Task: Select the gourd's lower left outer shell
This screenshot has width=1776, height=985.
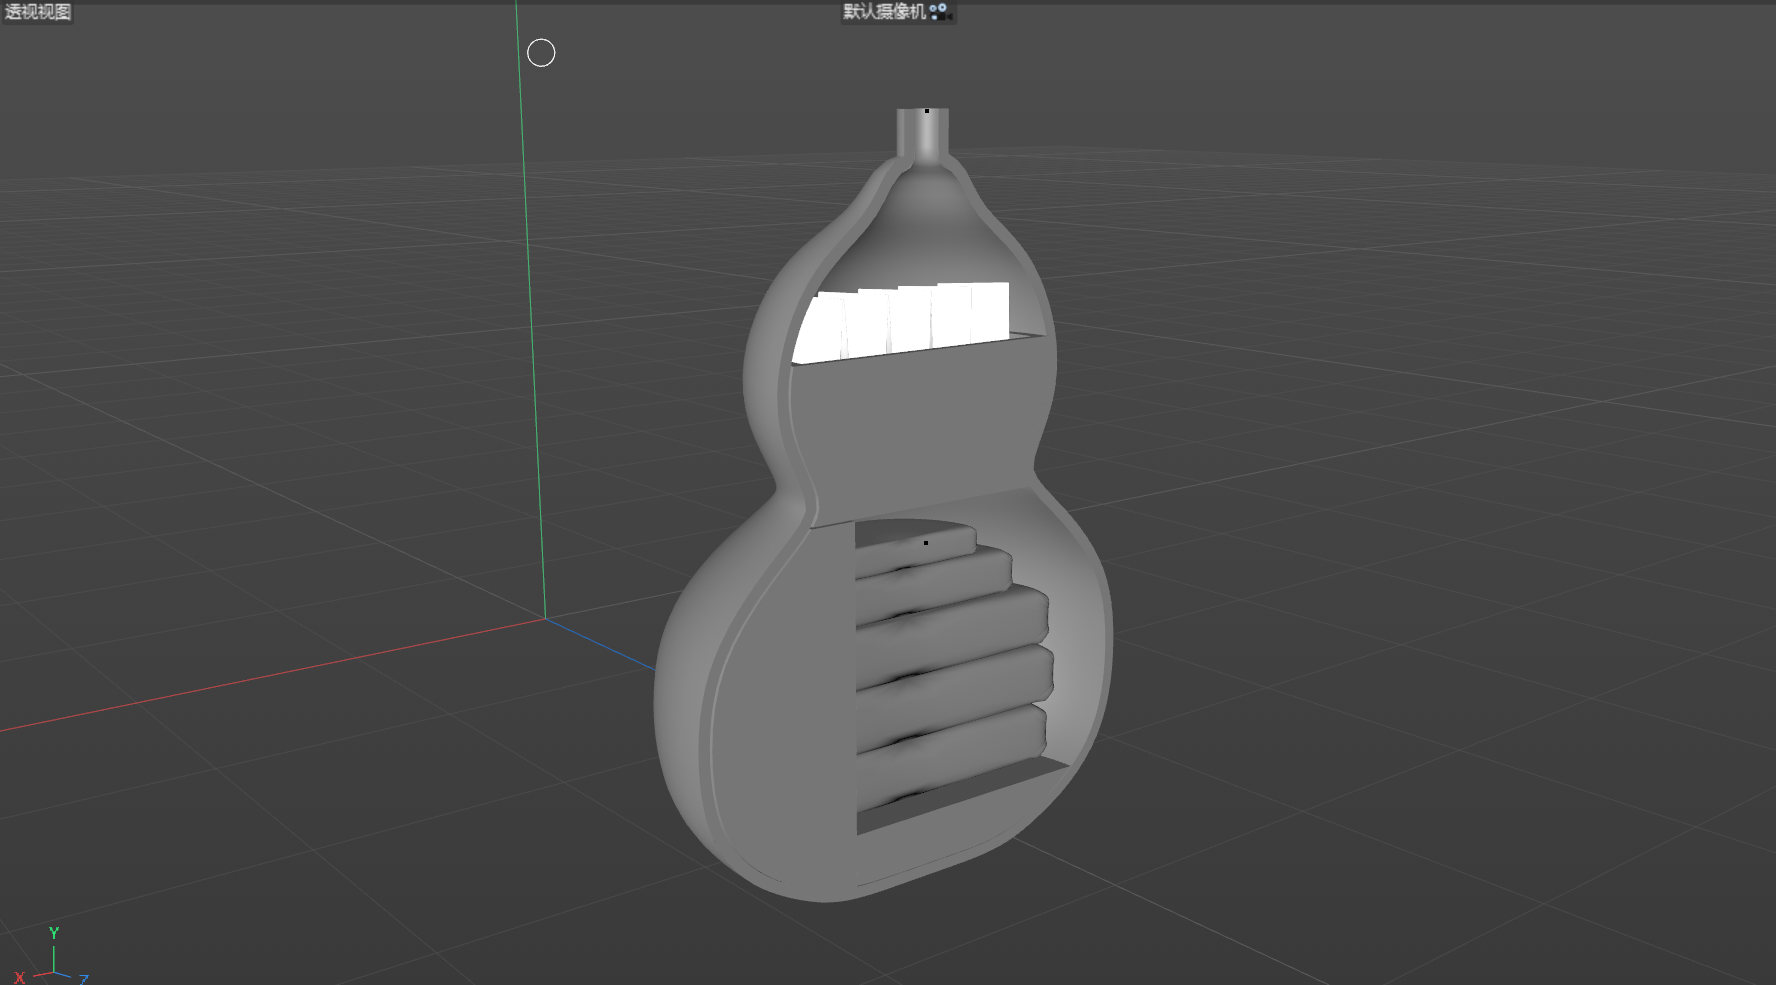Action: tap(690, 720)
